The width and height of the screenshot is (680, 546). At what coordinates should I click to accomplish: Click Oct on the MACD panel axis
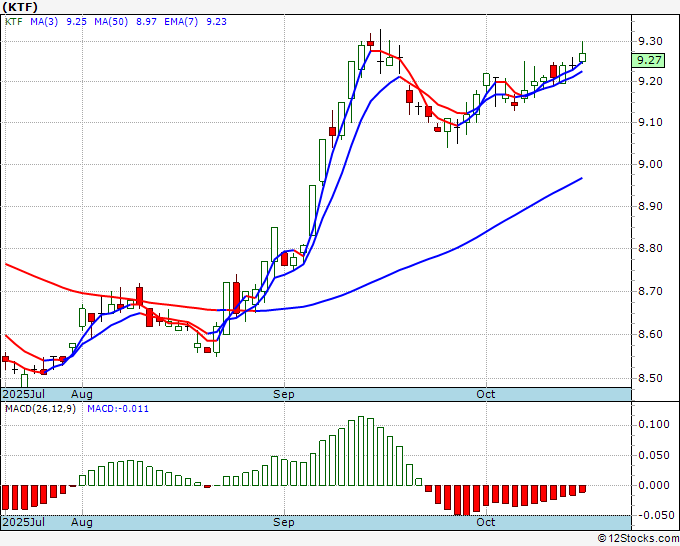(486, 522)
